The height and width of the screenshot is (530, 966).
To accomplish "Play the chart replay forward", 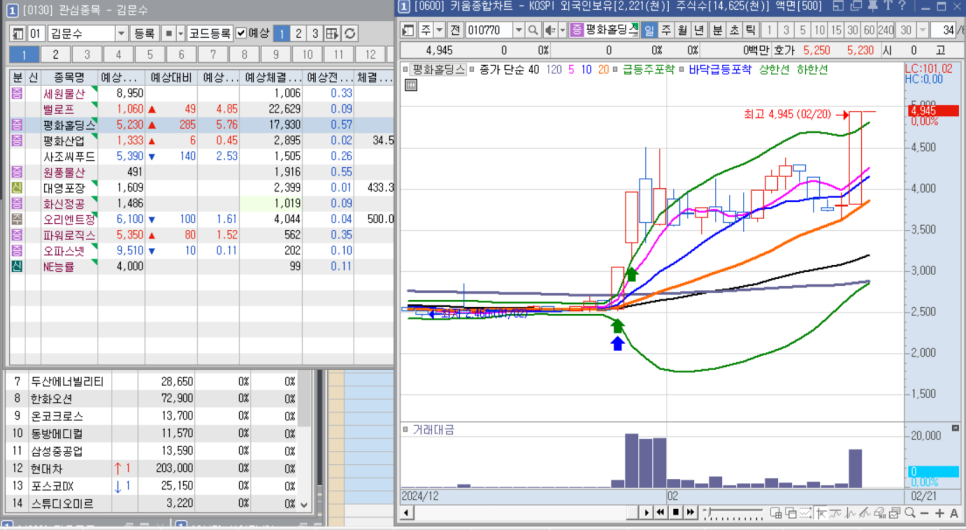I will [646, 512].
